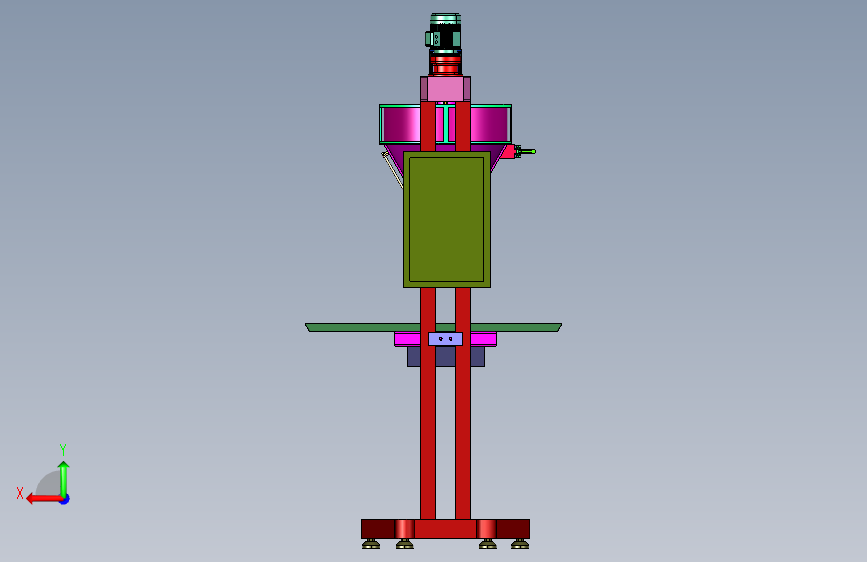Select the dark blue block under the table
This screenshot has width=867, height=562.
click(446, 356)
